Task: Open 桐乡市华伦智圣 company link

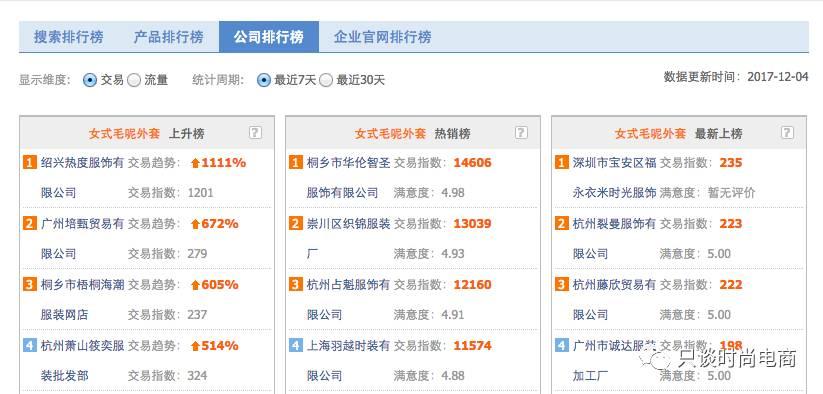Action: coord(349,178)
